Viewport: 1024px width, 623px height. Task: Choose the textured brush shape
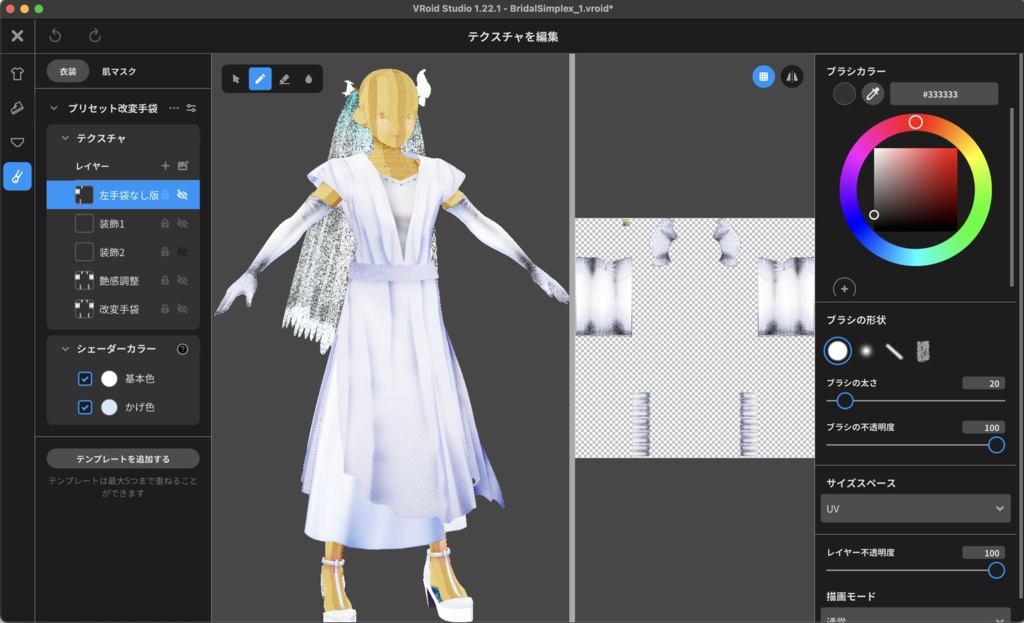923,351
